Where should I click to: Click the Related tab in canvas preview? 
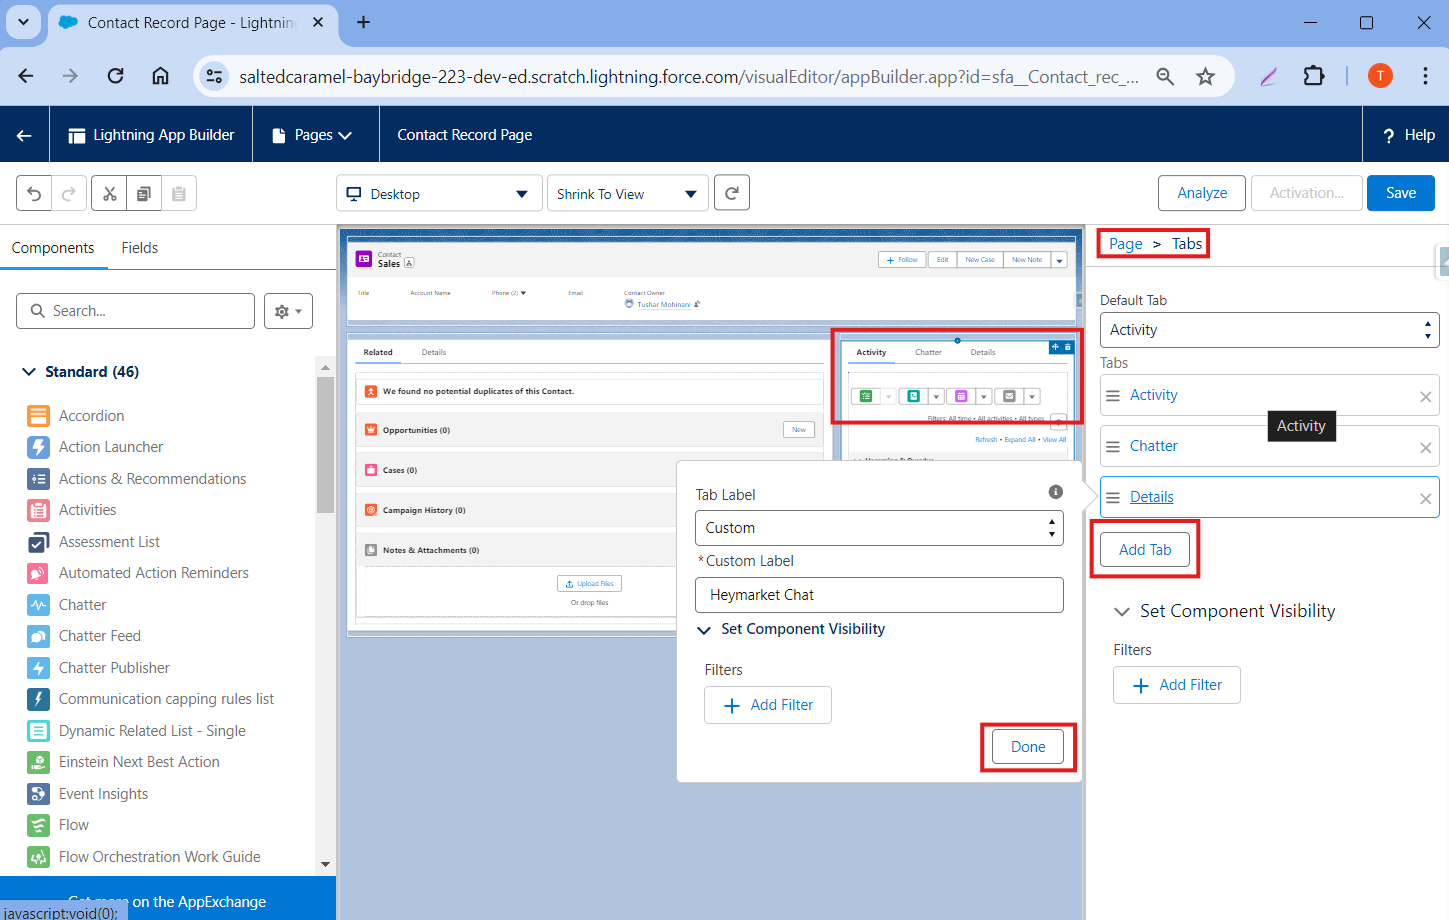tap(378, 352)
